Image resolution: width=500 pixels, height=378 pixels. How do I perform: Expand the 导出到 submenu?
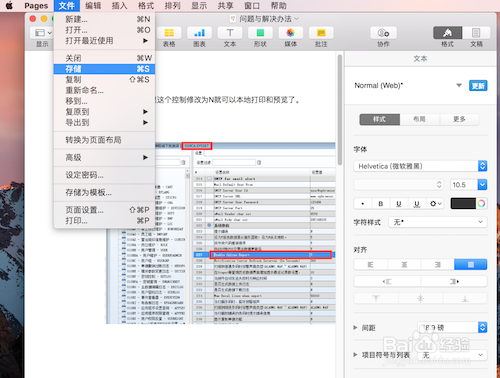104,122
